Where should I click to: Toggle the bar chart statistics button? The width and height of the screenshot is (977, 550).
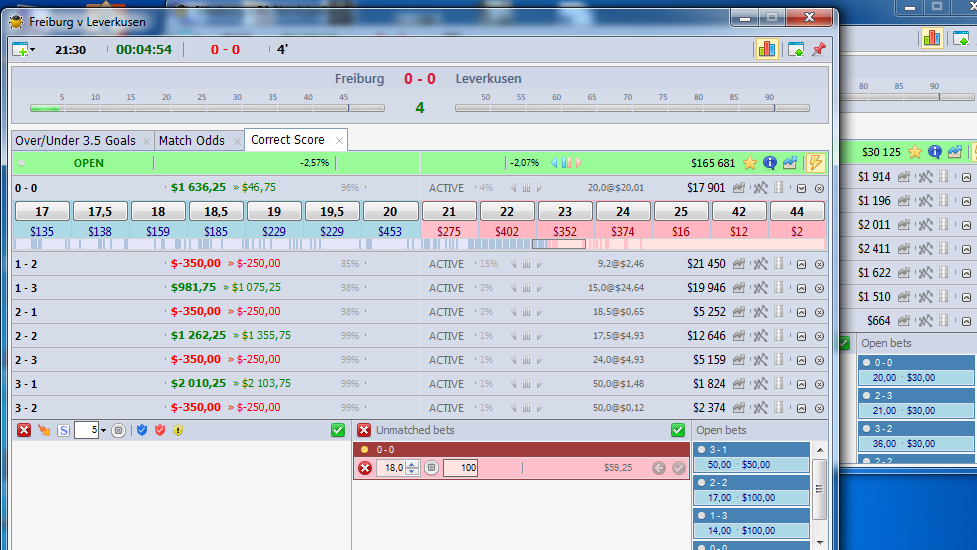pyautogui.click(x=766, y=49)
